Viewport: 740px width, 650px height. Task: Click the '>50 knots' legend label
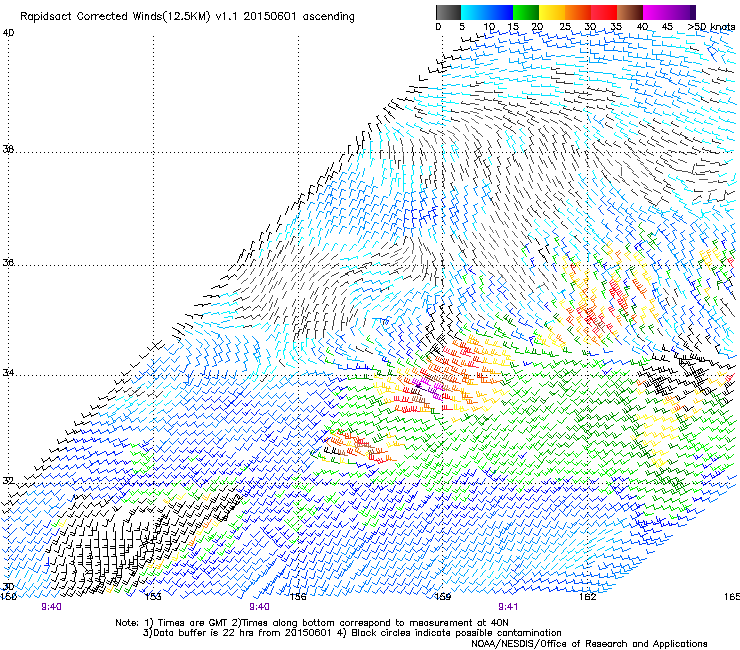tap(711, 27)
